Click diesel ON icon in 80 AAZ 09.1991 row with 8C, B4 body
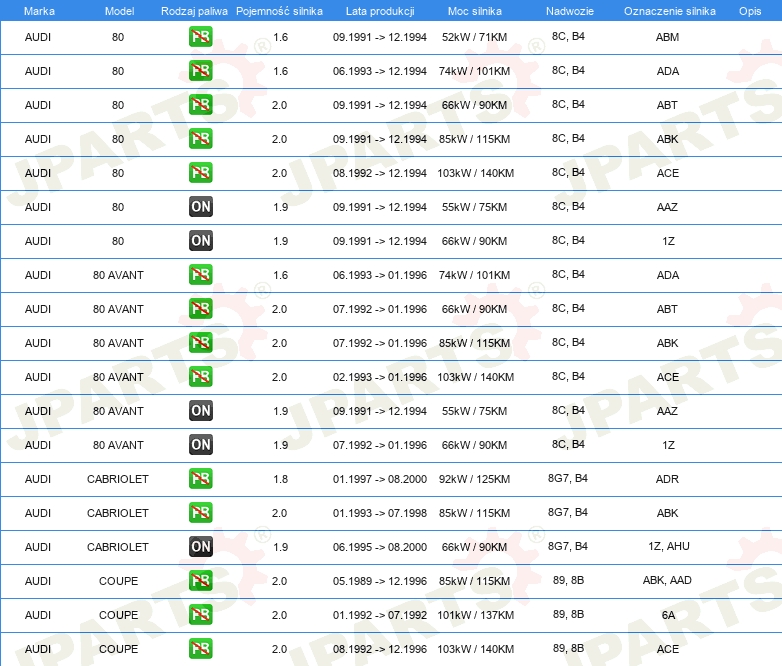 pos(200,207)
